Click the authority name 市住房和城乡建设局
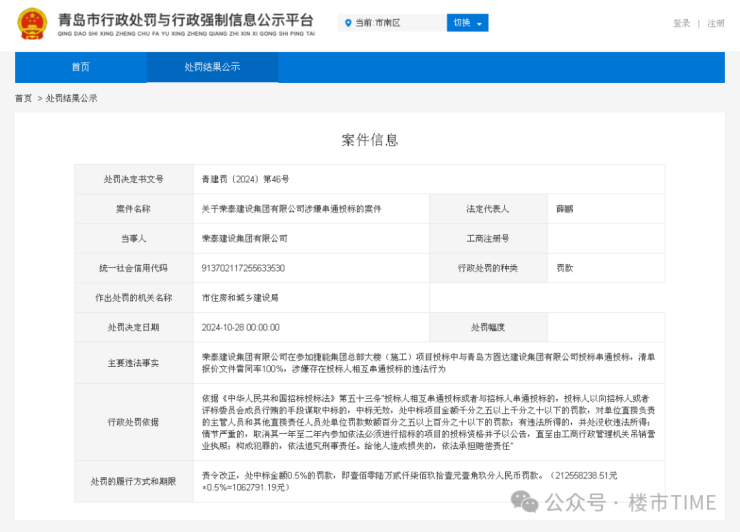 pos(240,297)
